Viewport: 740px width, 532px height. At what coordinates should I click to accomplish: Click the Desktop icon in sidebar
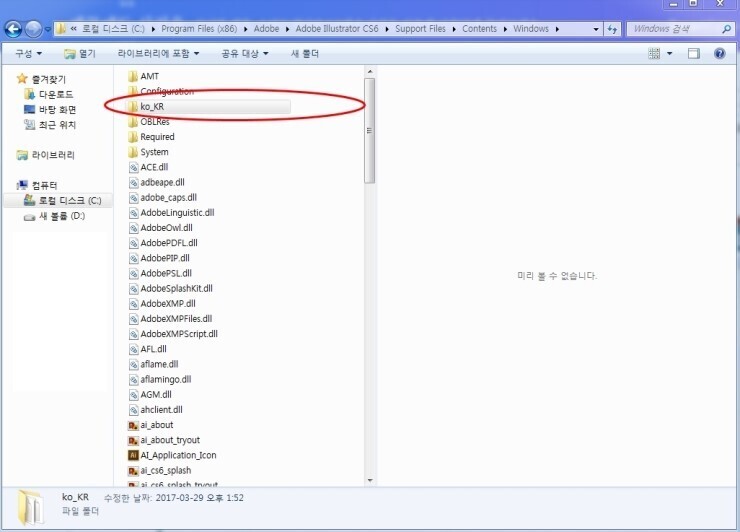(x=29, y=110)
